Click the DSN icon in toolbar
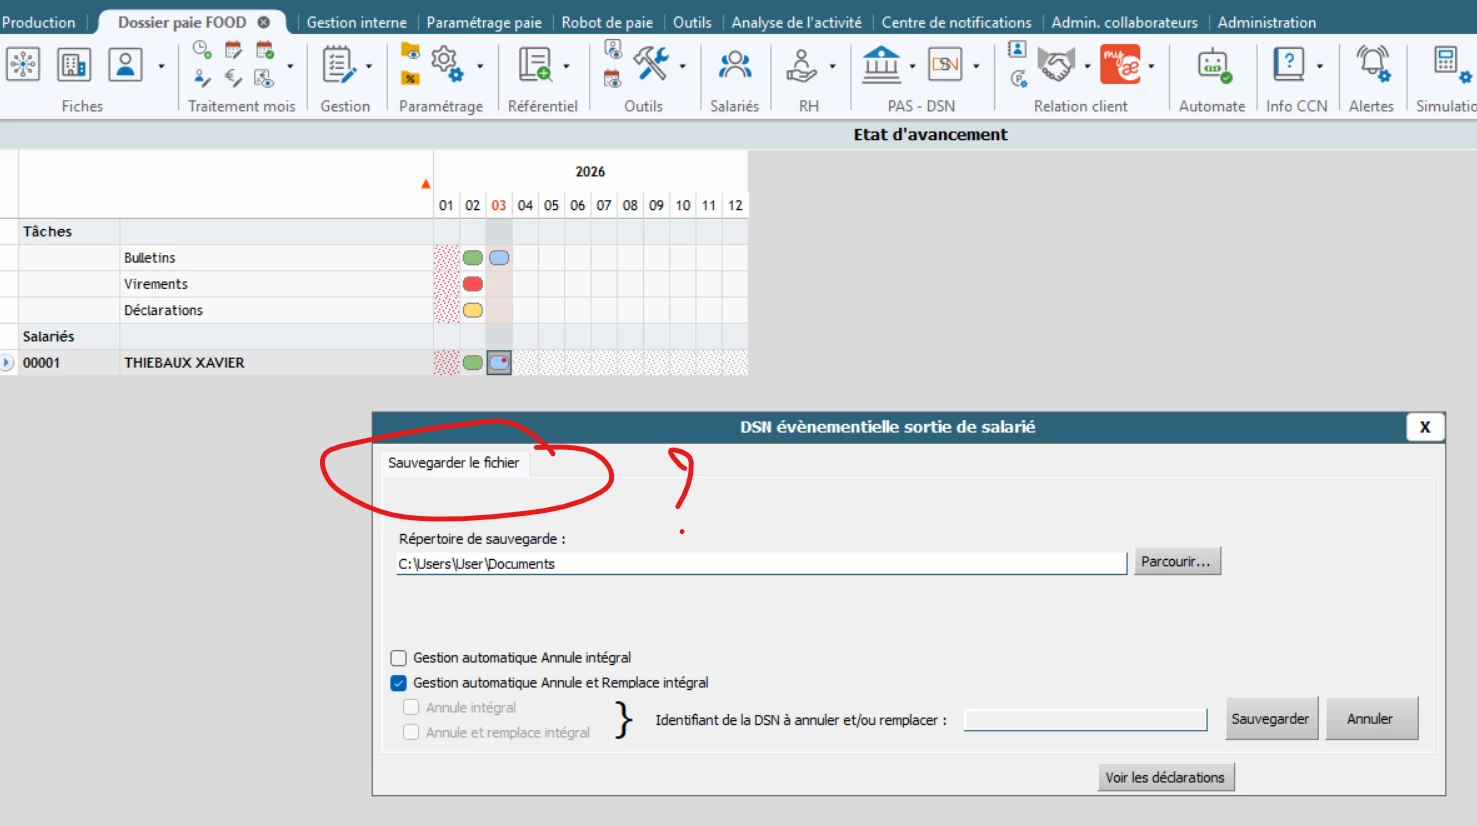 [x=945, y=65]
